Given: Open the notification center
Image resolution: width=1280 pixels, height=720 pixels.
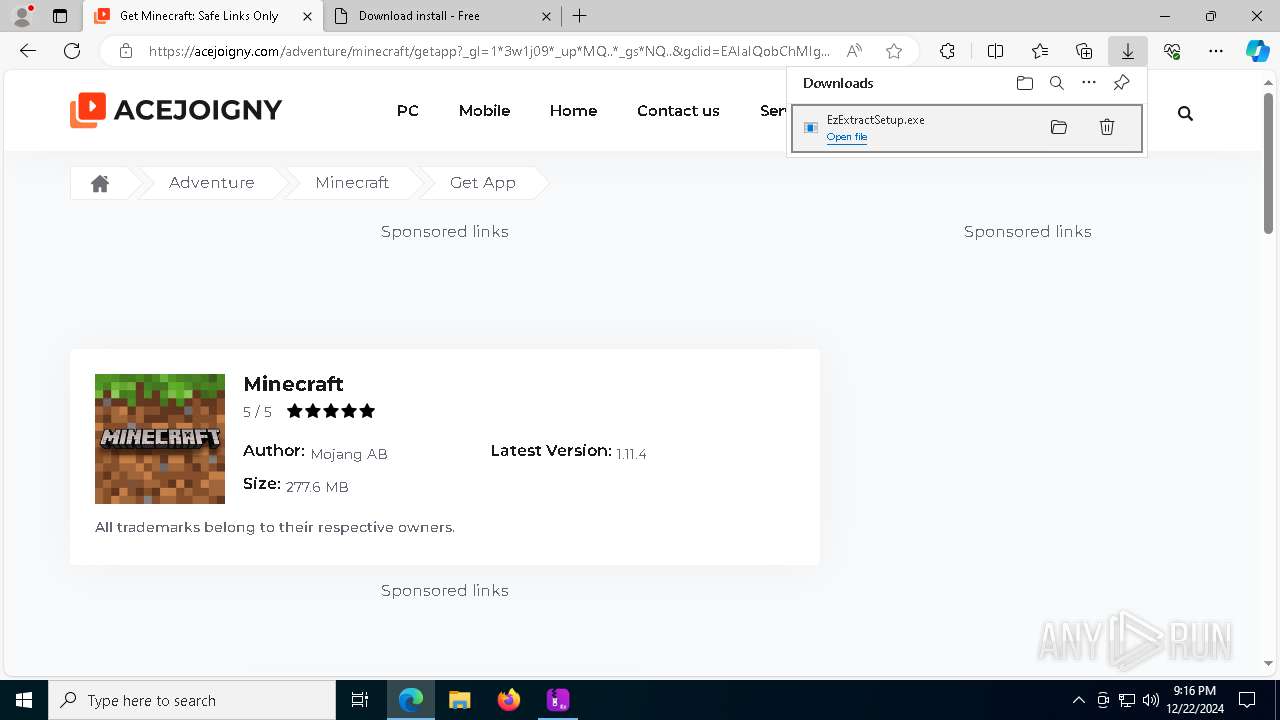Looking at the screenshot, I should [x=1247, y=700].
